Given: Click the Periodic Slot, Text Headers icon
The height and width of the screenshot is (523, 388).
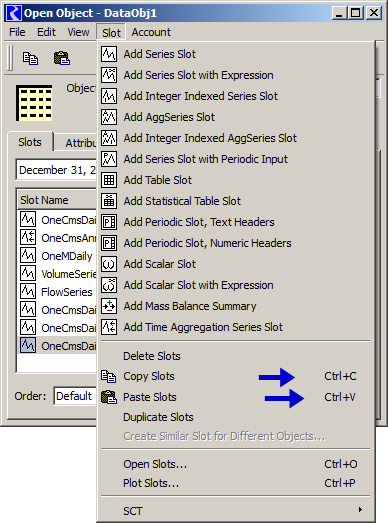Looking at the screenshot, I should point(109,222).
